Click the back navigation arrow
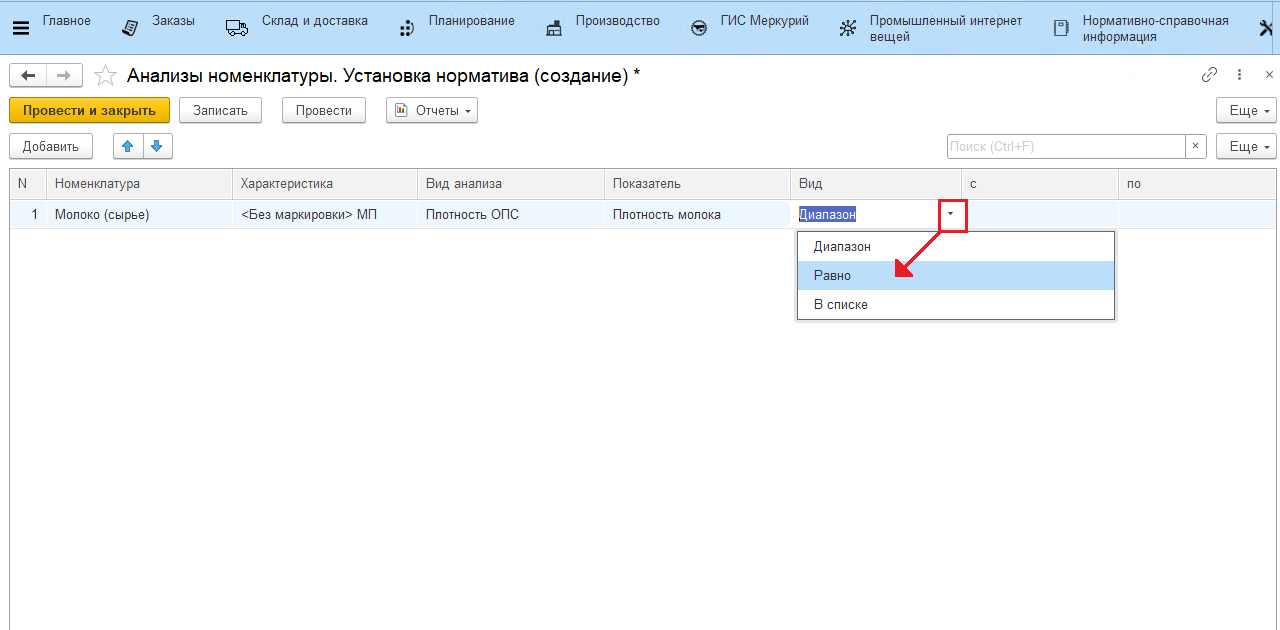The image size is (1280, 630). (x=27, y=75)
